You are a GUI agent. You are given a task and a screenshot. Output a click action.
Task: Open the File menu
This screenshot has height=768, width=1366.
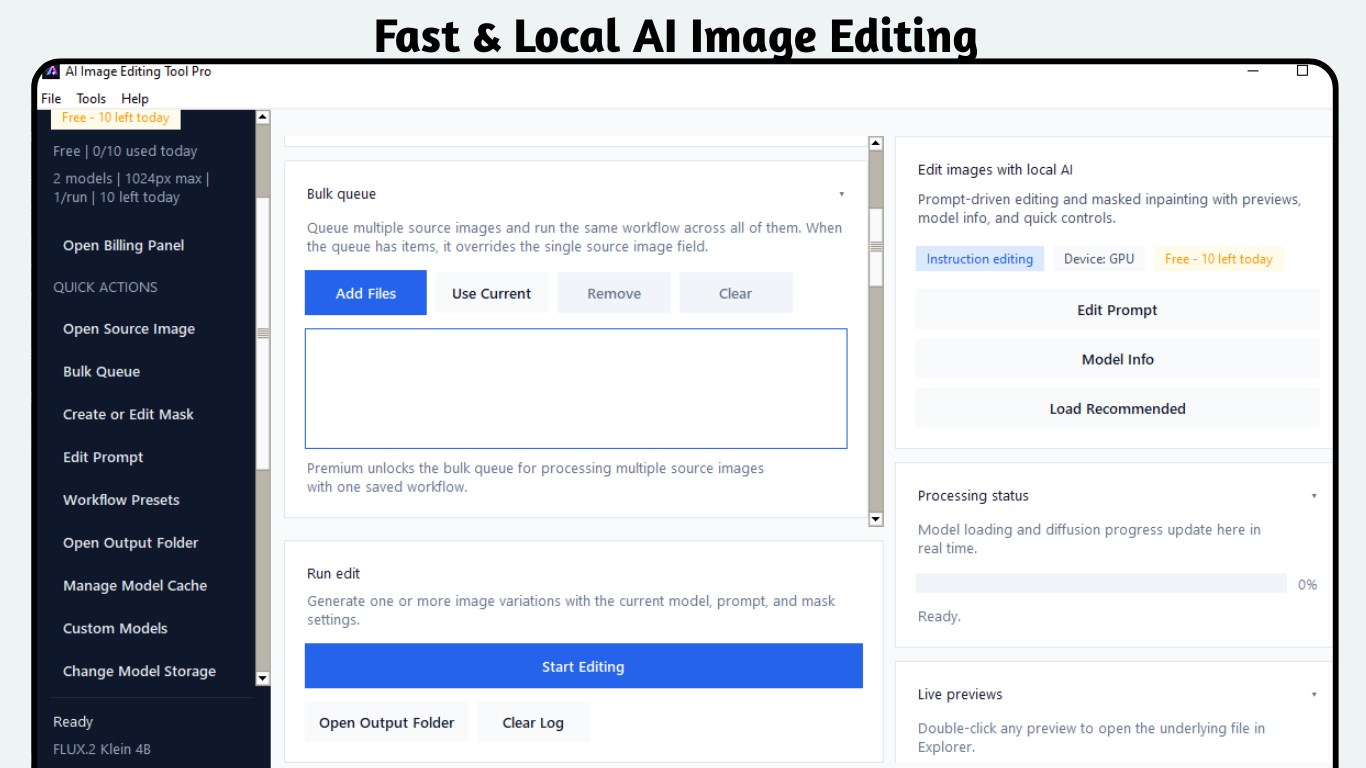[51, 98]
